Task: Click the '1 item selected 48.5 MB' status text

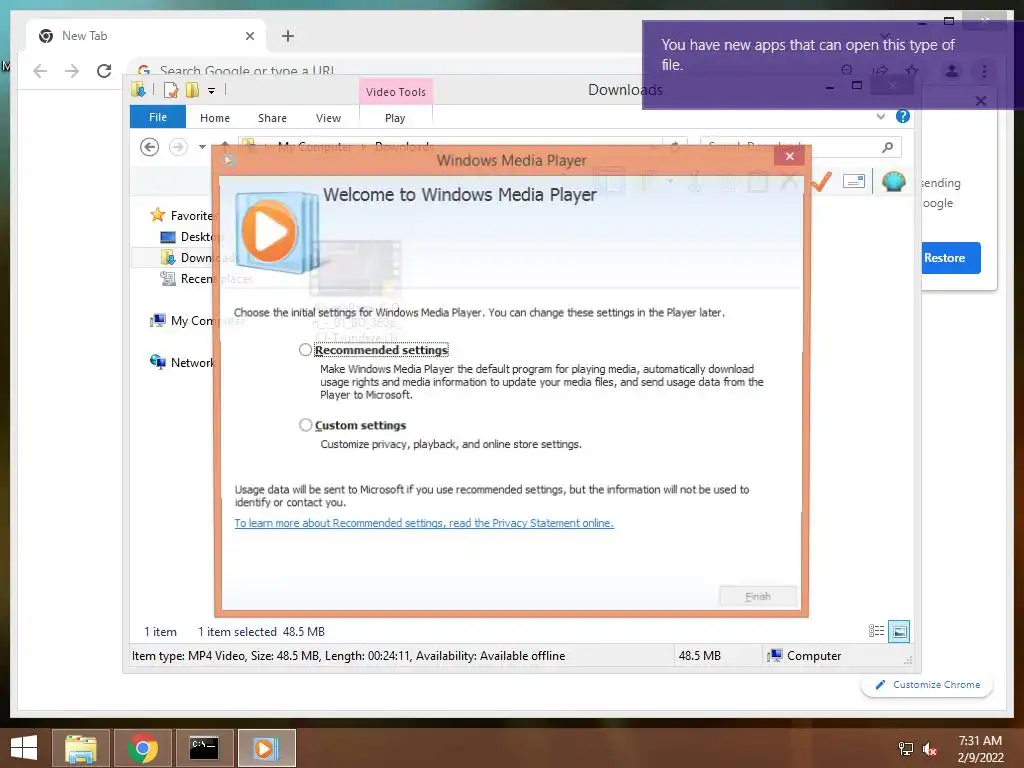Action: coord(261,632)
